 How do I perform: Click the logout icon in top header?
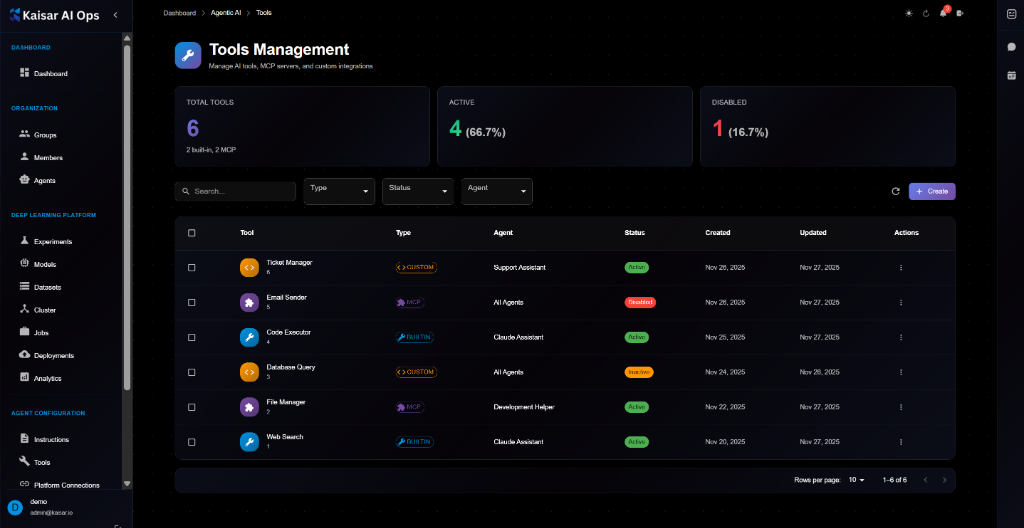coord(960,13)
